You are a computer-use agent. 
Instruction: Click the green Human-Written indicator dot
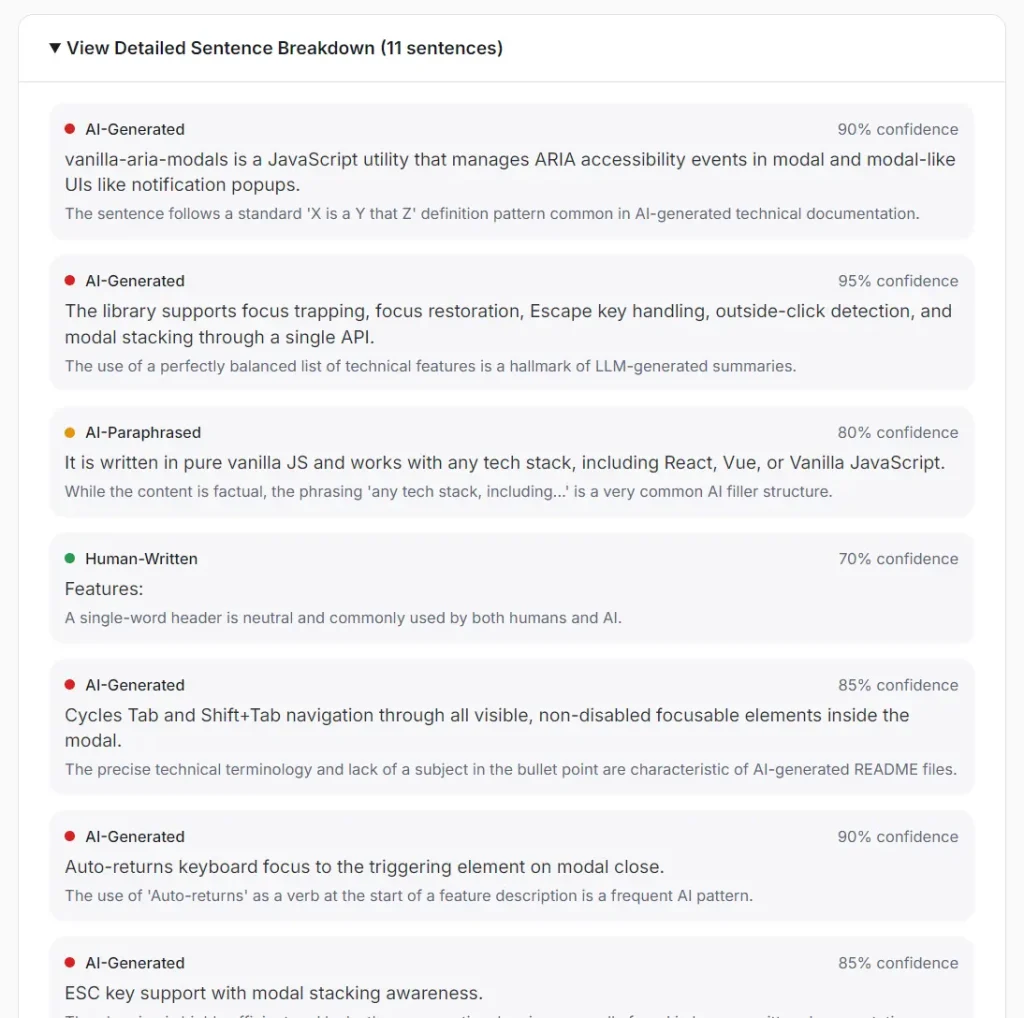click(x=69, y=558)
